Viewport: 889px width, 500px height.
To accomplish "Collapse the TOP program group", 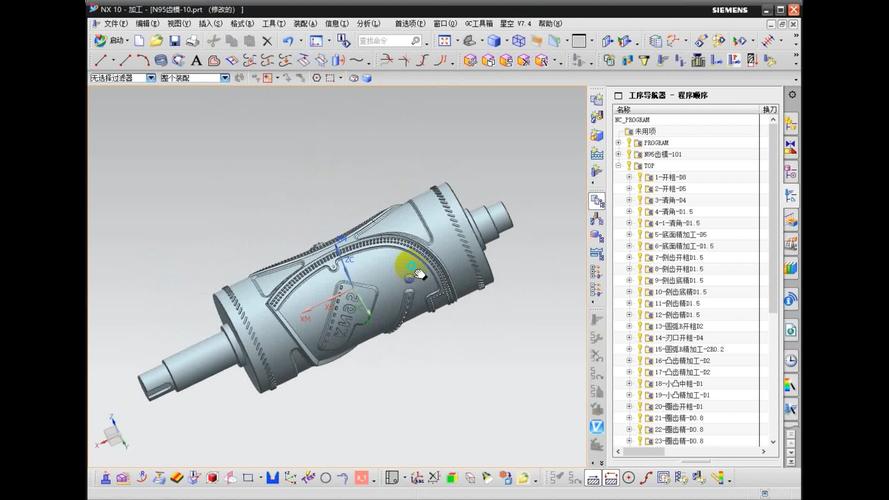I will [x=619, y=166].
